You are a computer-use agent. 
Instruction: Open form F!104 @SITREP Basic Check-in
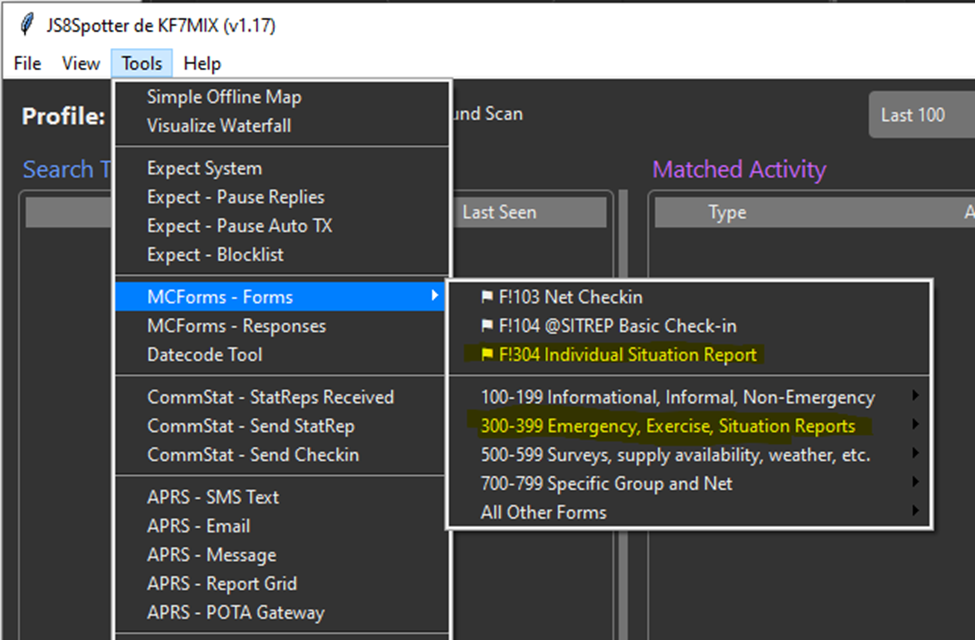(x=689, y=326)
